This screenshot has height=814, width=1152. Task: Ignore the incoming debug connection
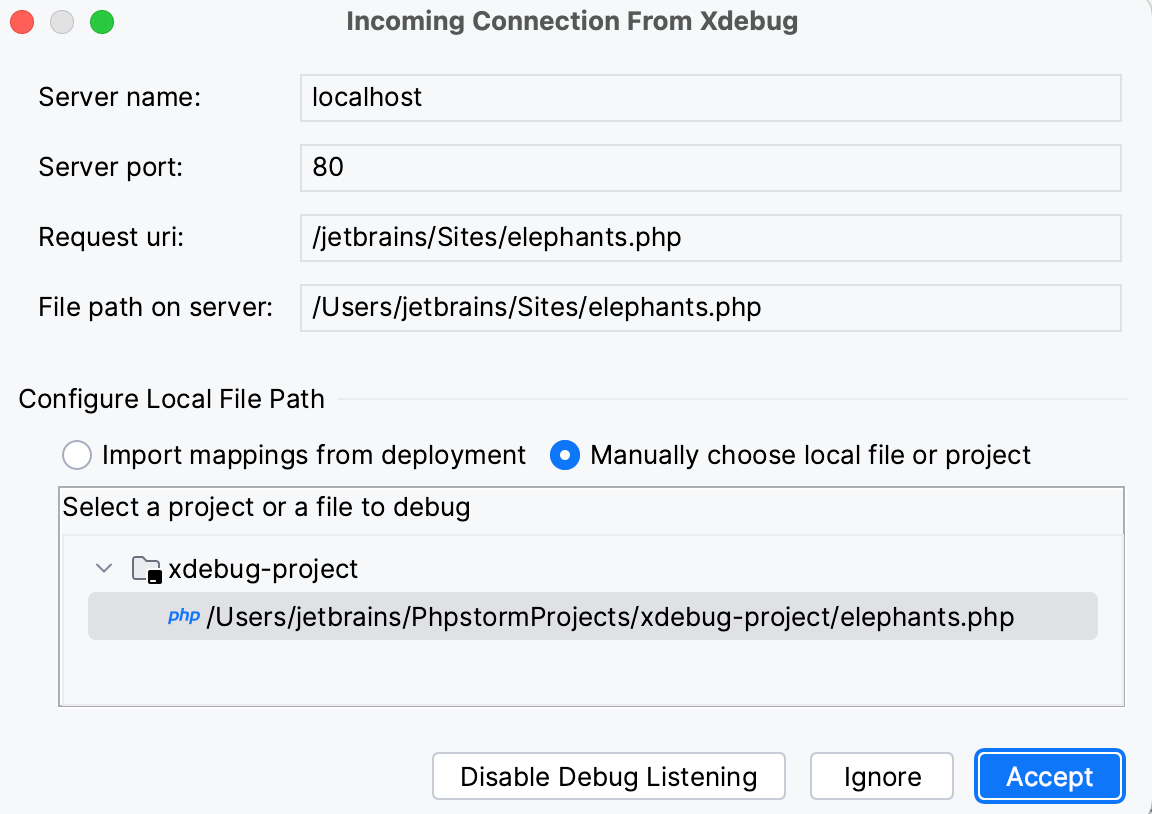[881, 776]
